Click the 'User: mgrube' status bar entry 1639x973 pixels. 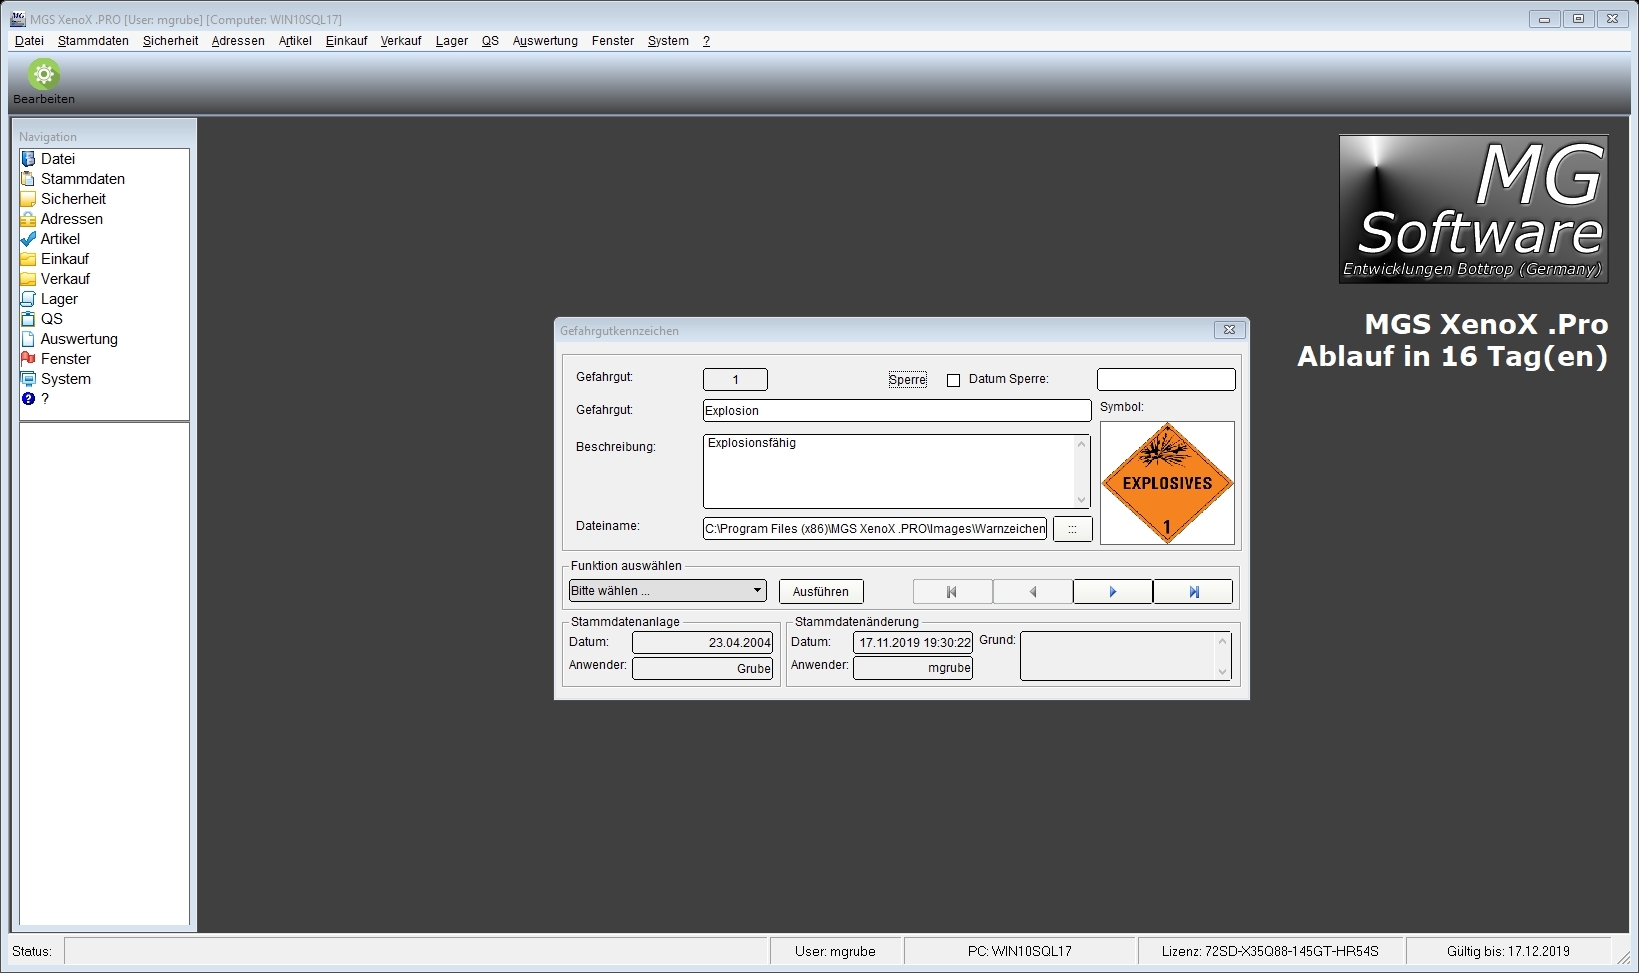(836, 952)
